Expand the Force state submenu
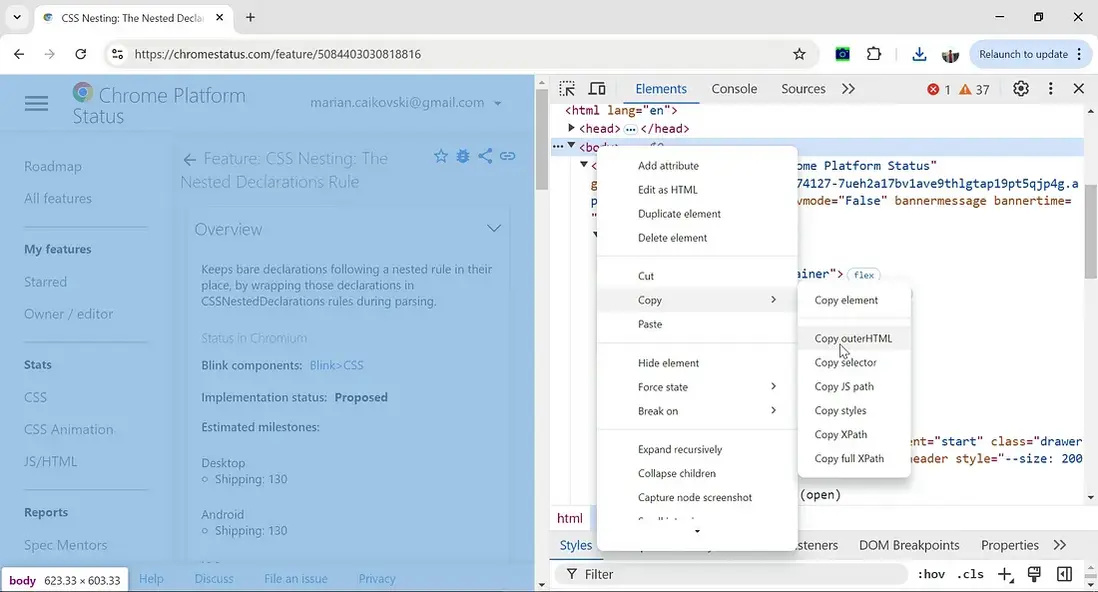Image resolution: width=1098 pixels, height=592 pixels. tap(697, 387)
